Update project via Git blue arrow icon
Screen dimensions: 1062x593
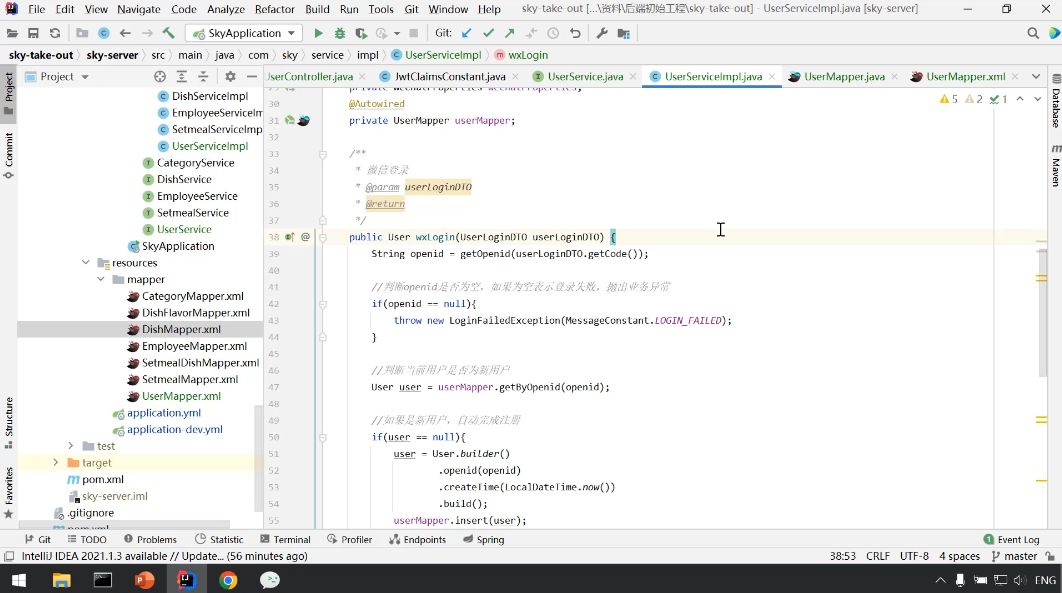[x=467, y=33]
